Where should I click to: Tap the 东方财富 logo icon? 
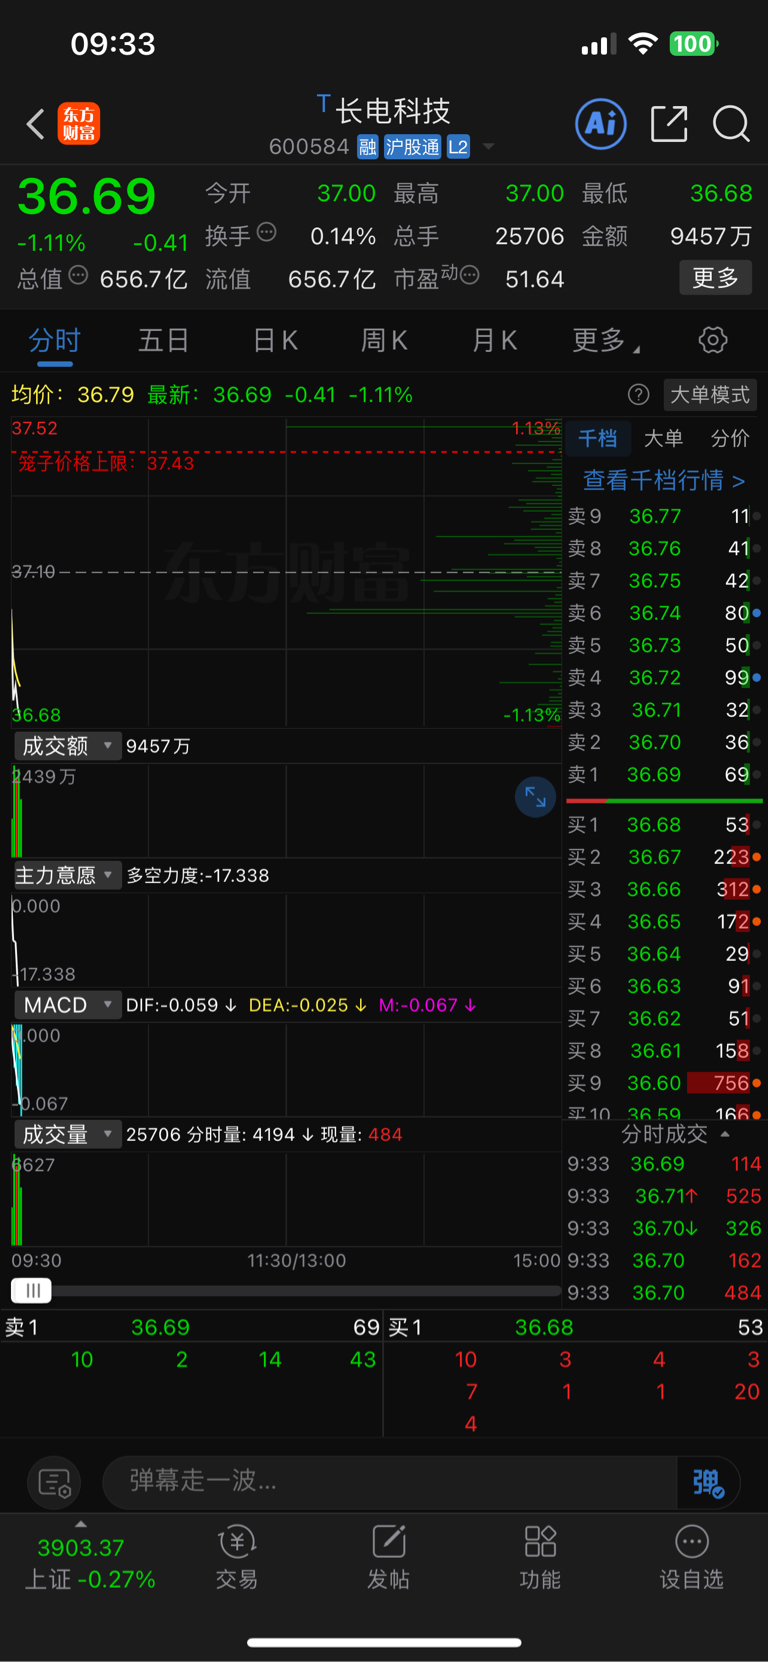79,124
